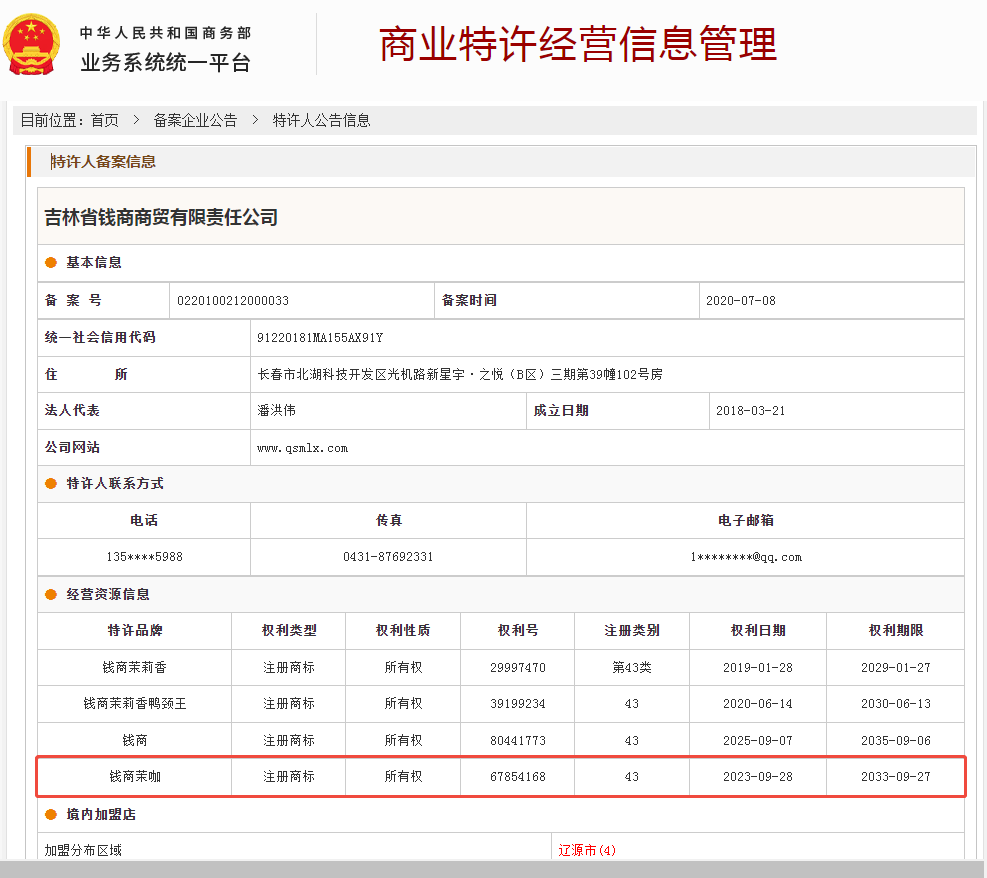Click the 成立日期 field label

point(561,410)
